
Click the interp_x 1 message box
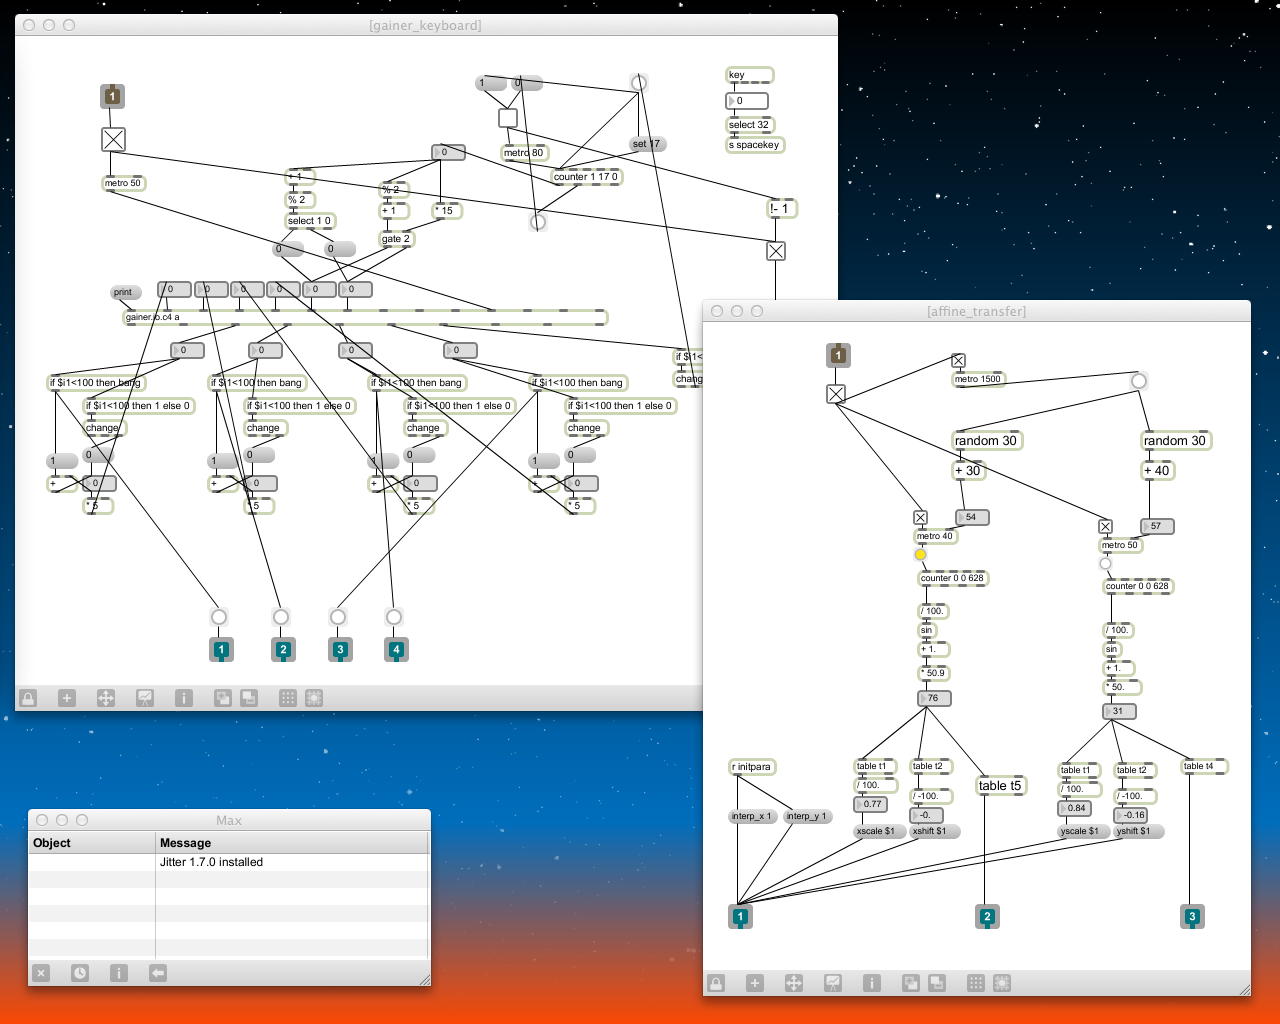[752, 816]
